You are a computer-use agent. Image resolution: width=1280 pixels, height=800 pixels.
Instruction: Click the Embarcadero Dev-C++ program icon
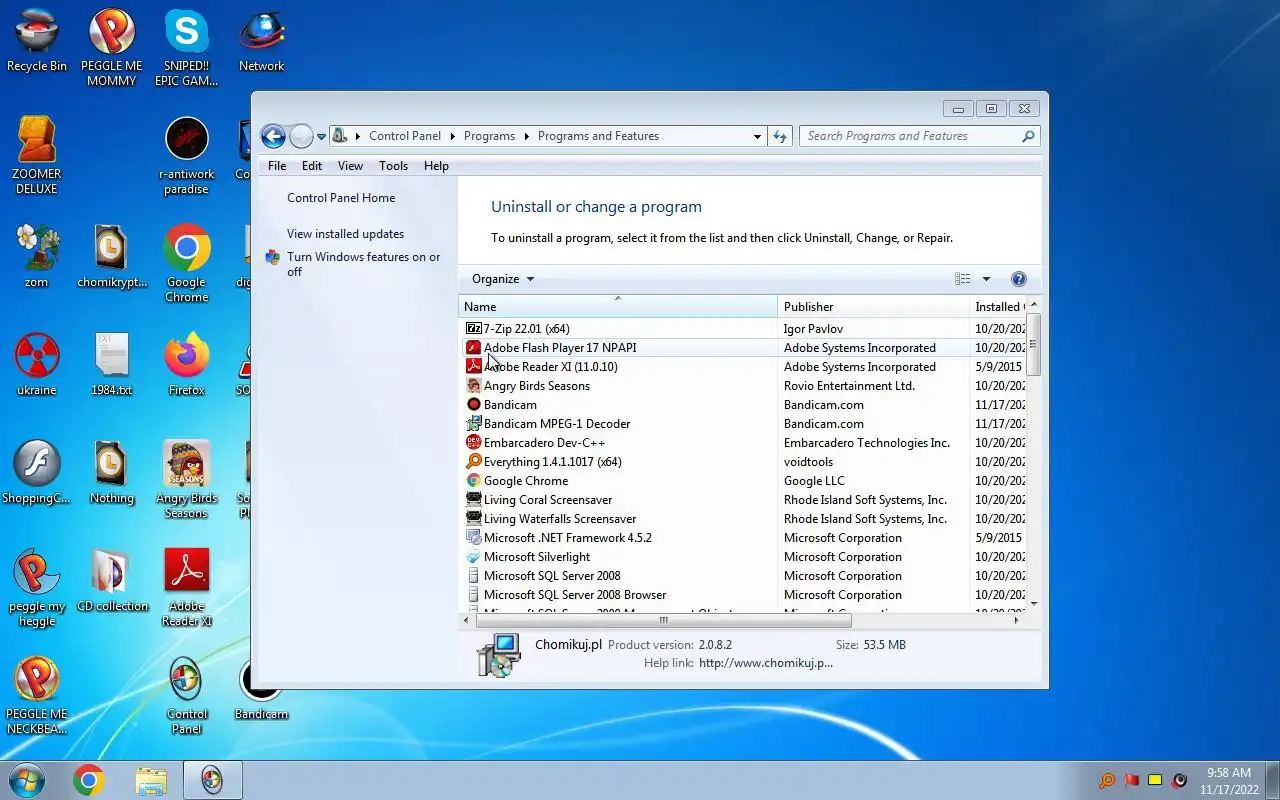tap(474, 442)
